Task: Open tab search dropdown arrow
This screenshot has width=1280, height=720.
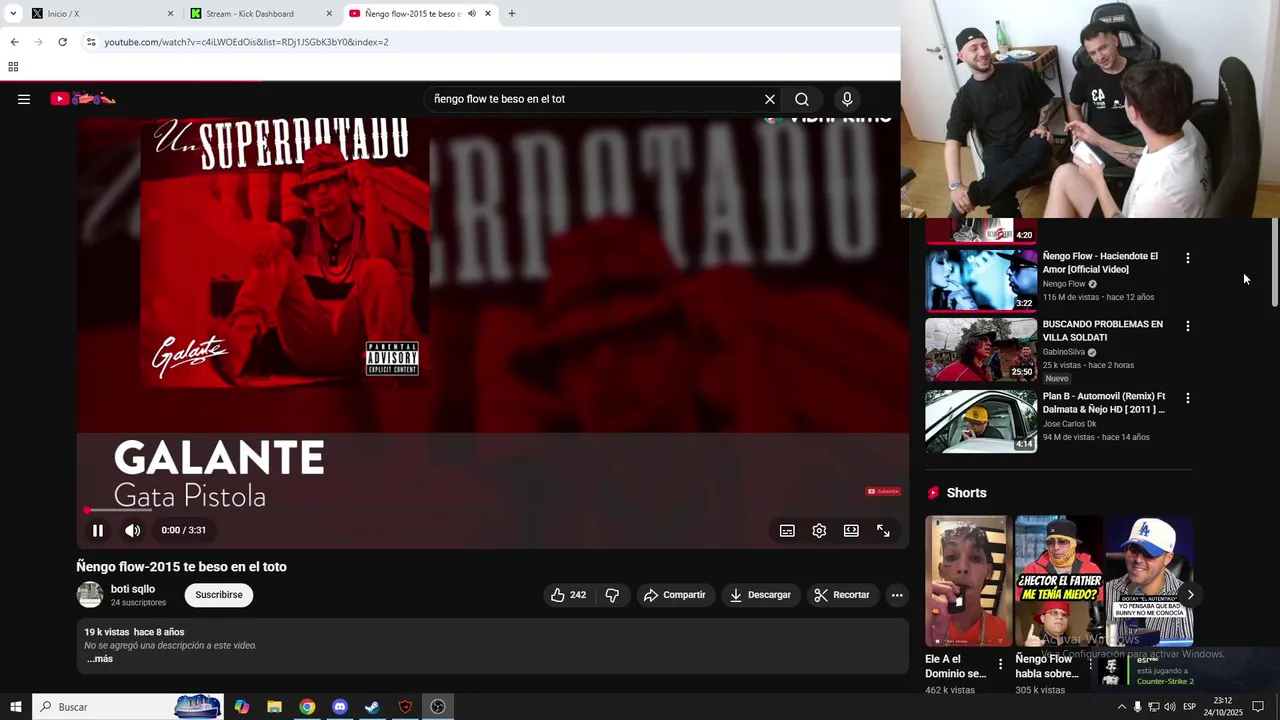Action: 13,14
